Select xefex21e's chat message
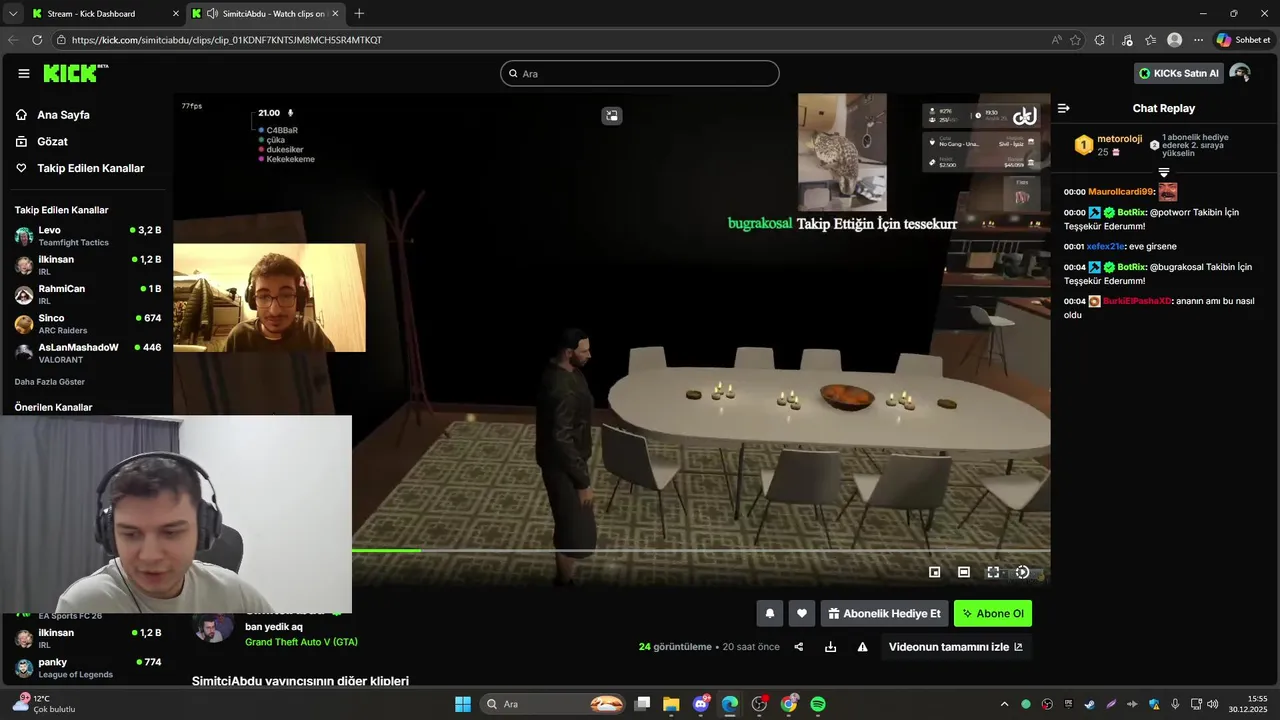The width and height of the screenshot is (1280, 720). click(x=1120, y=246)
